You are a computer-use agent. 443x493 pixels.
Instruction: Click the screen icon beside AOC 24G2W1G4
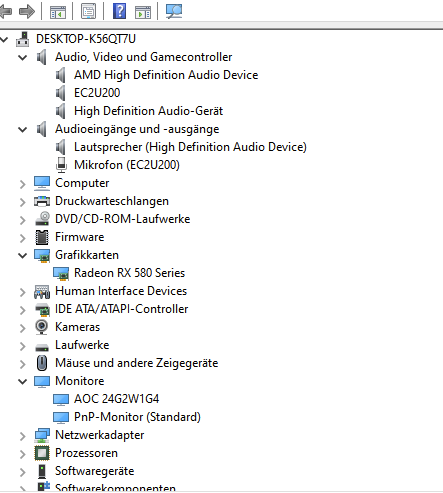(x=61, y=400)
